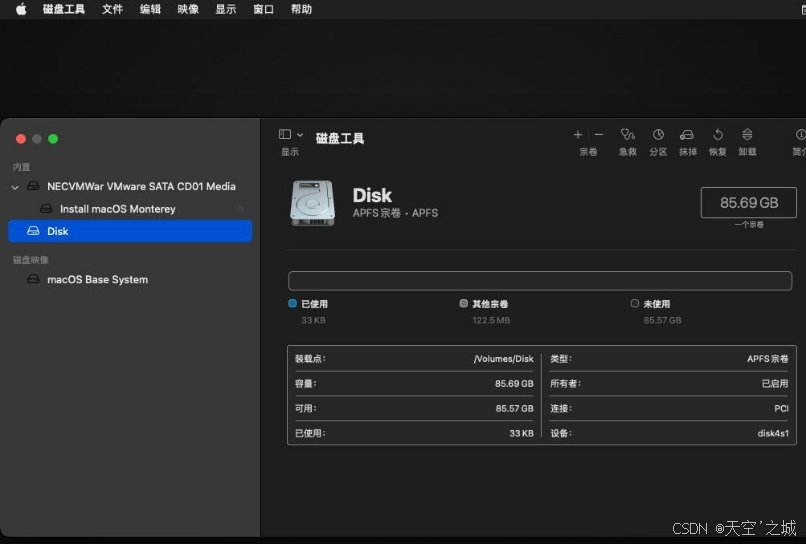Open the 磁盘工具 menu in the menu bar
The height and width of the screenshot is (545, 806).
coord(64,9)
